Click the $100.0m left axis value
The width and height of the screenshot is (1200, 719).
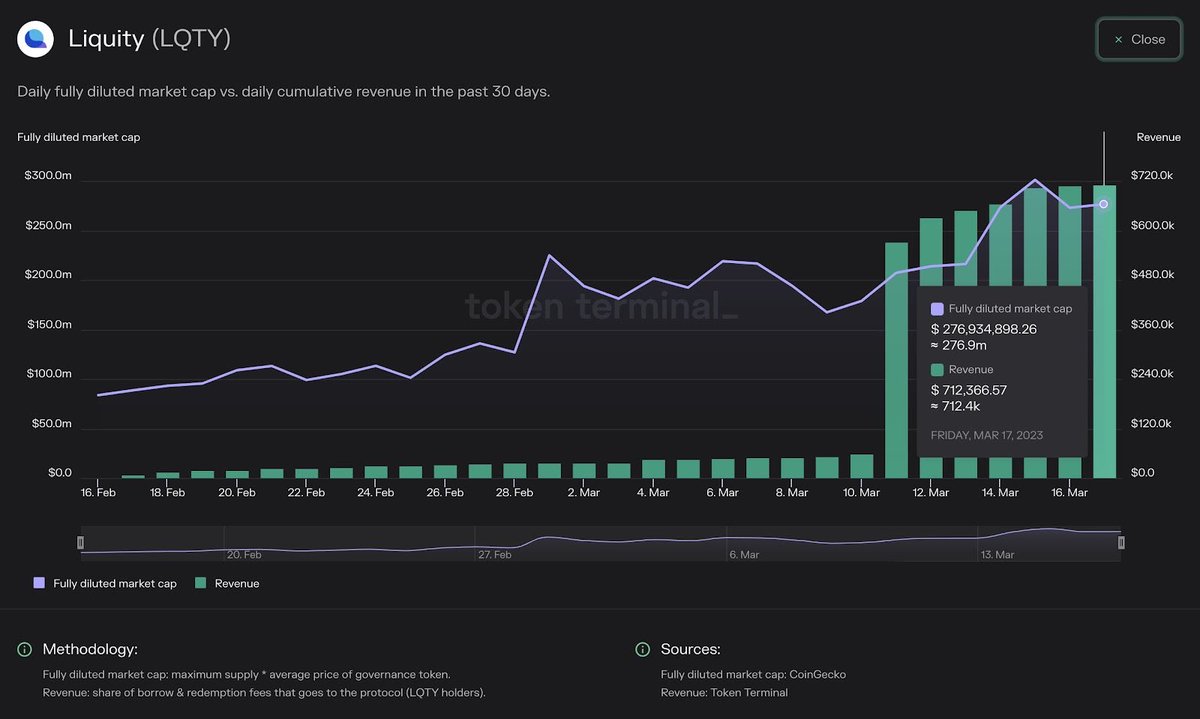(48, 374)
